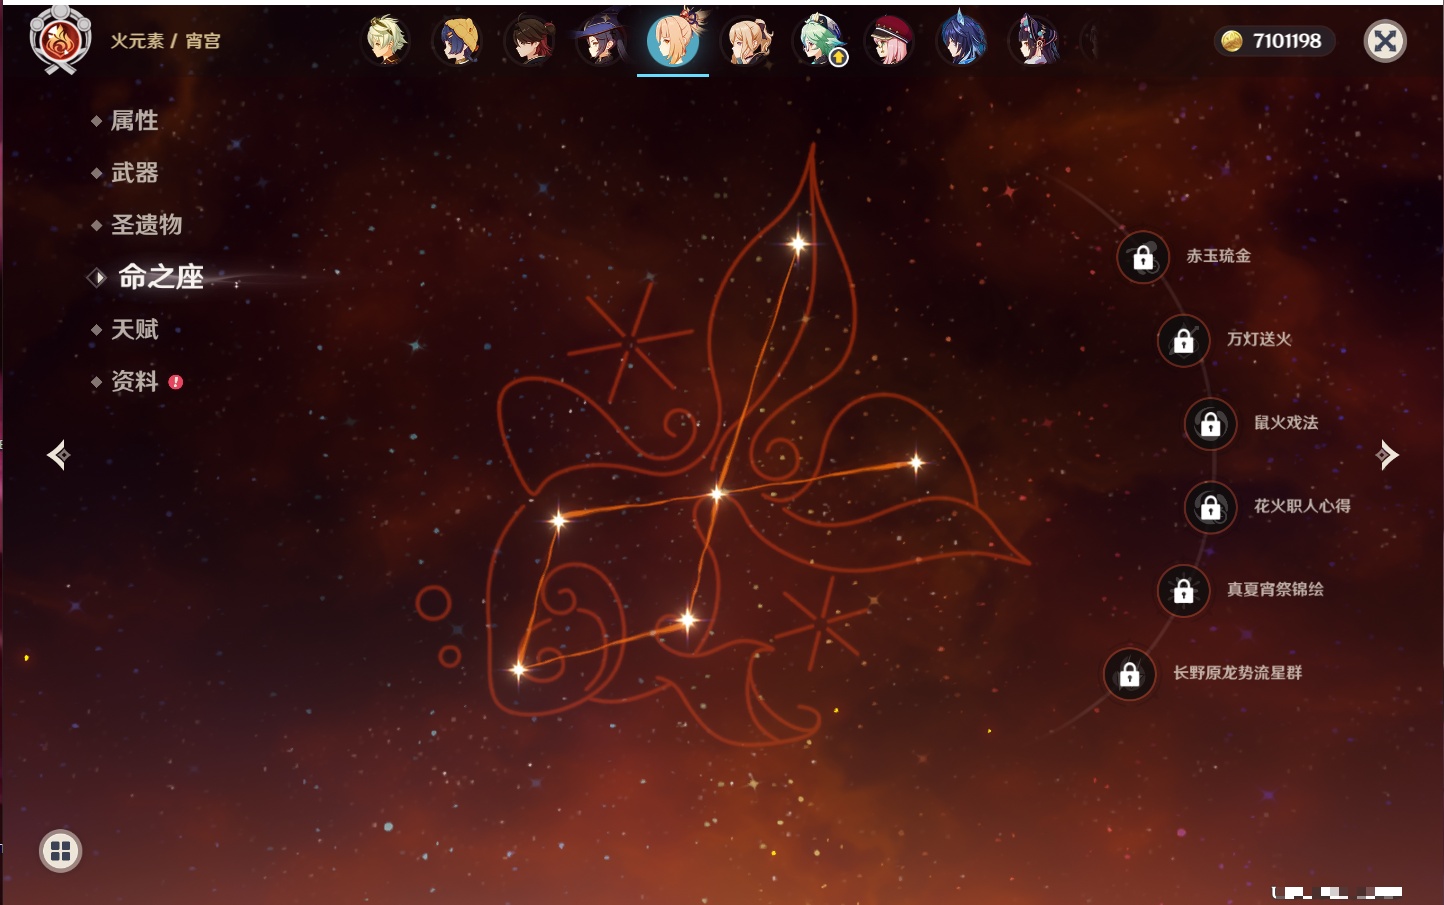This screenshot has width=1444, height=905.
Task: Open the locked 万灯送火 constellation icon
Action: 1184,341
